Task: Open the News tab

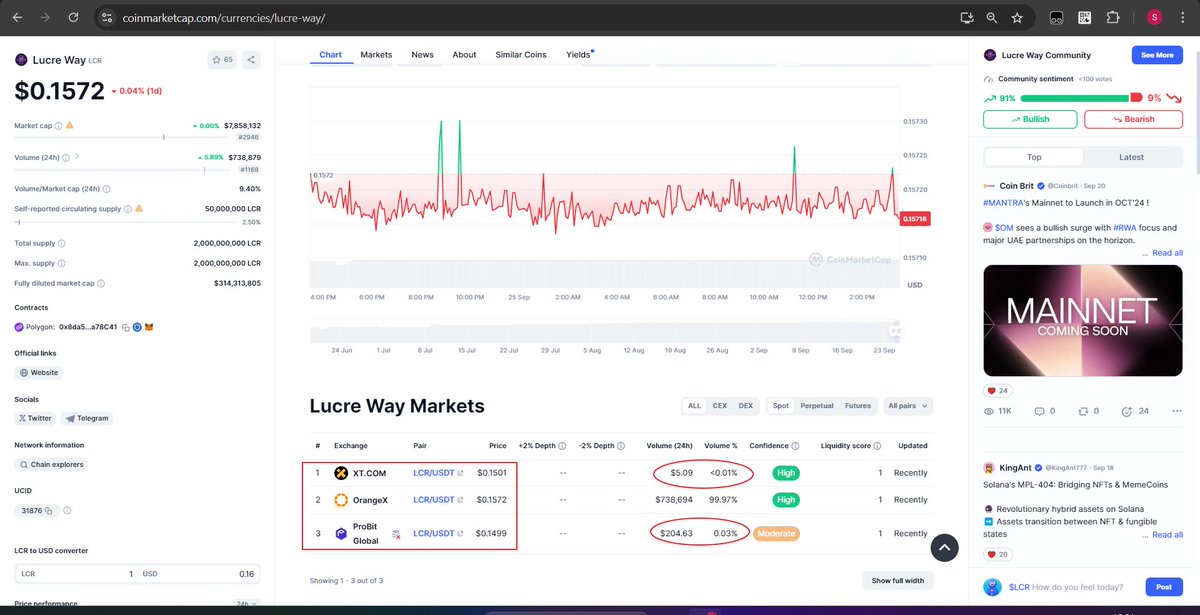Action: pyautogui.click(x=422, y=55)
